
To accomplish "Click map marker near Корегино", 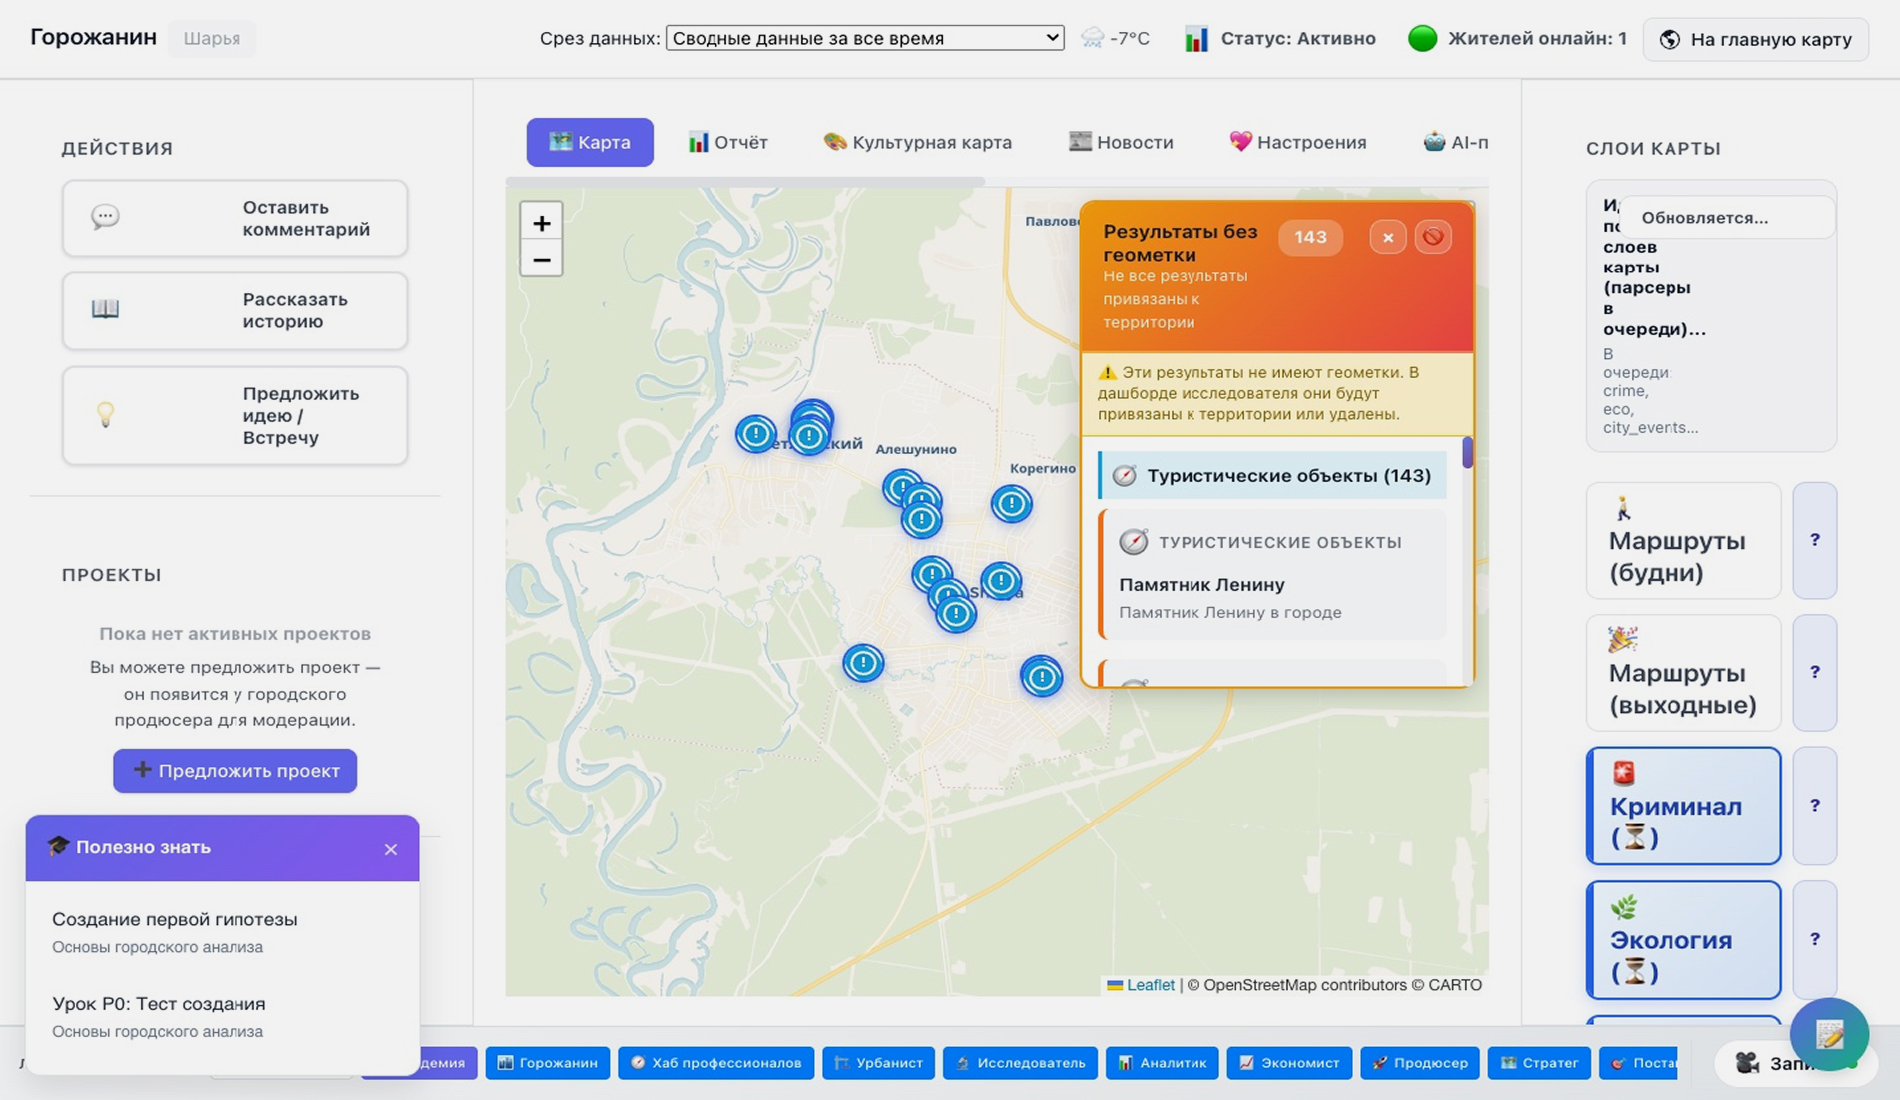I will [x=1011, y=504].
